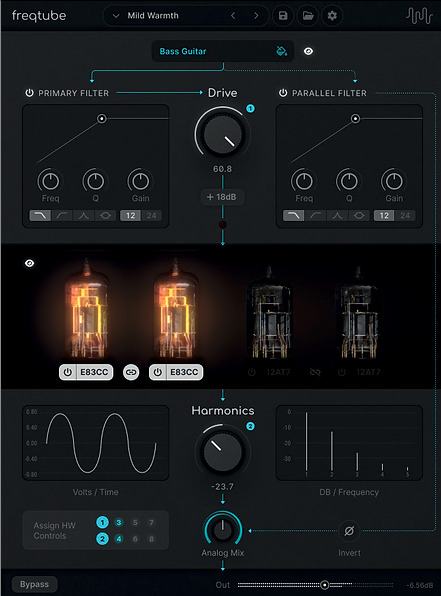Select peak shape in Primary Filter
The width and height of the screenshot is (441, 596).
[x=84, y=216]
